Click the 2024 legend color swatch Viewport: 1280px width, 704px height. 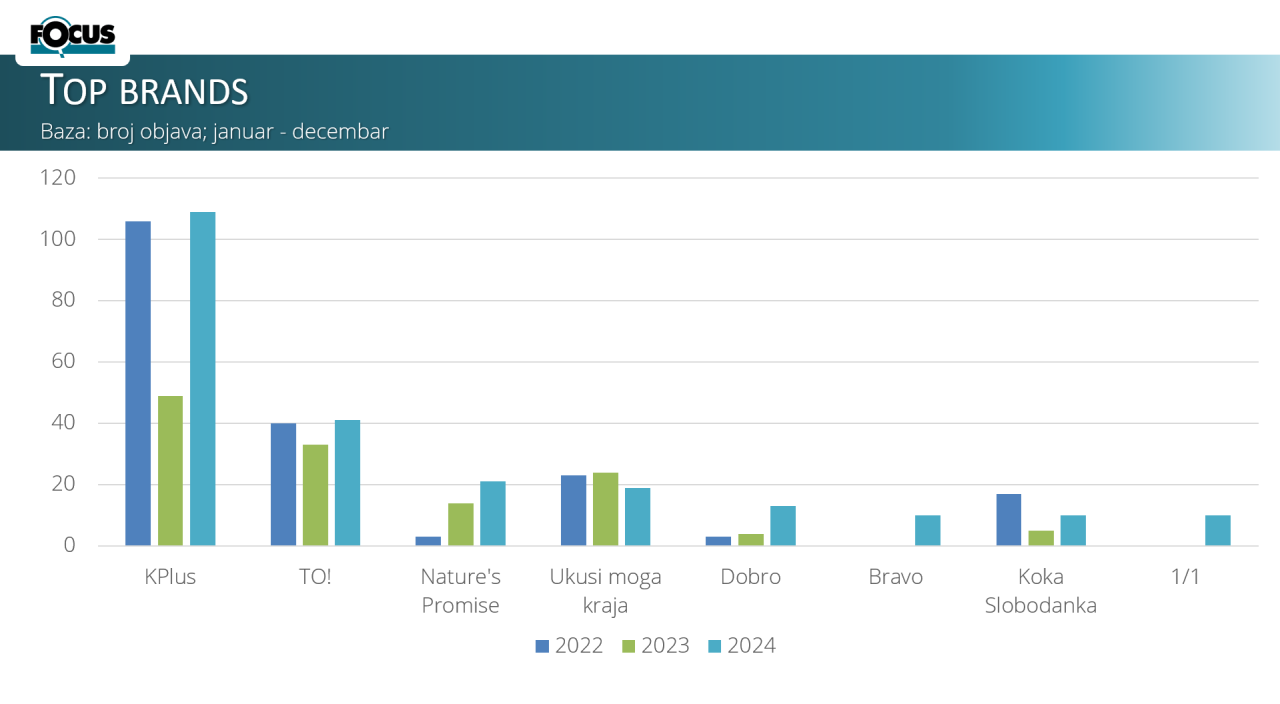715,646
